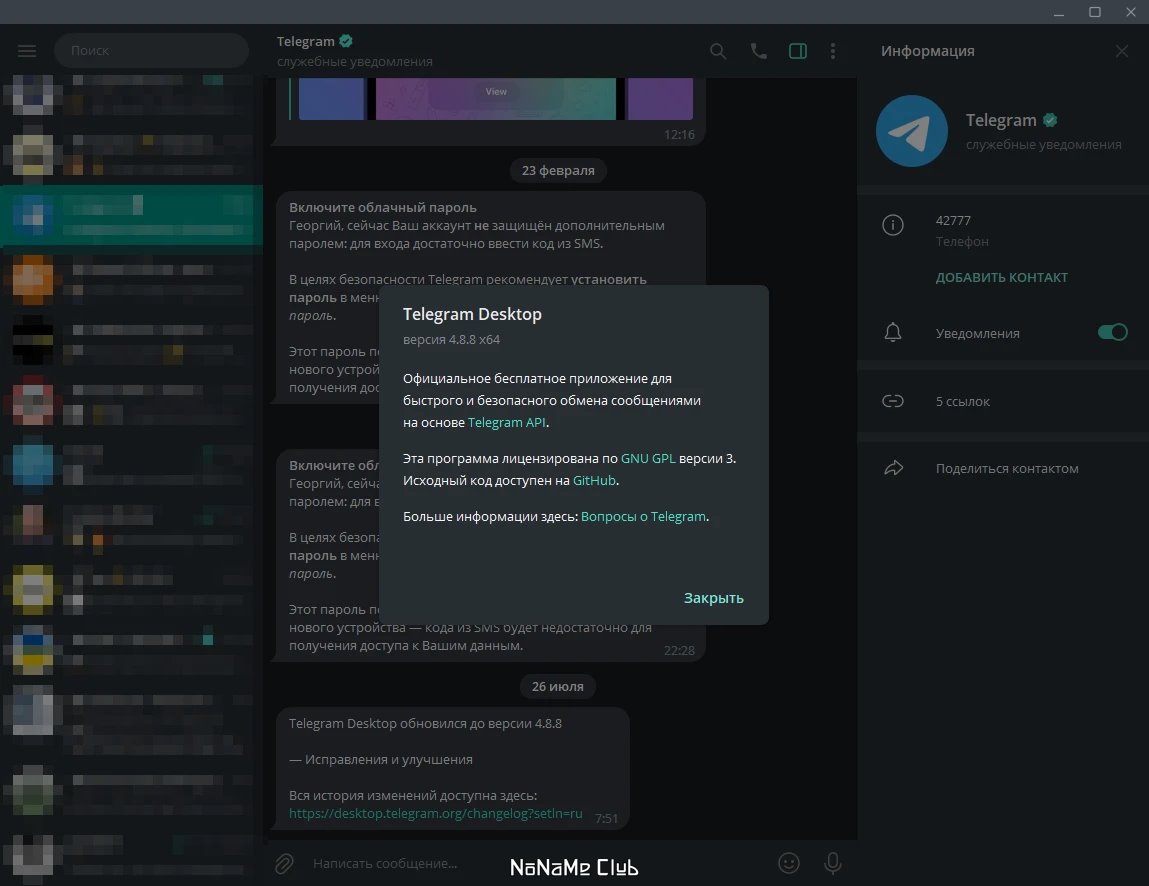Viewport: 1149px width, 886px height.
Task: Click the info circle icon beside 42777
Action: tap(893, 224)
